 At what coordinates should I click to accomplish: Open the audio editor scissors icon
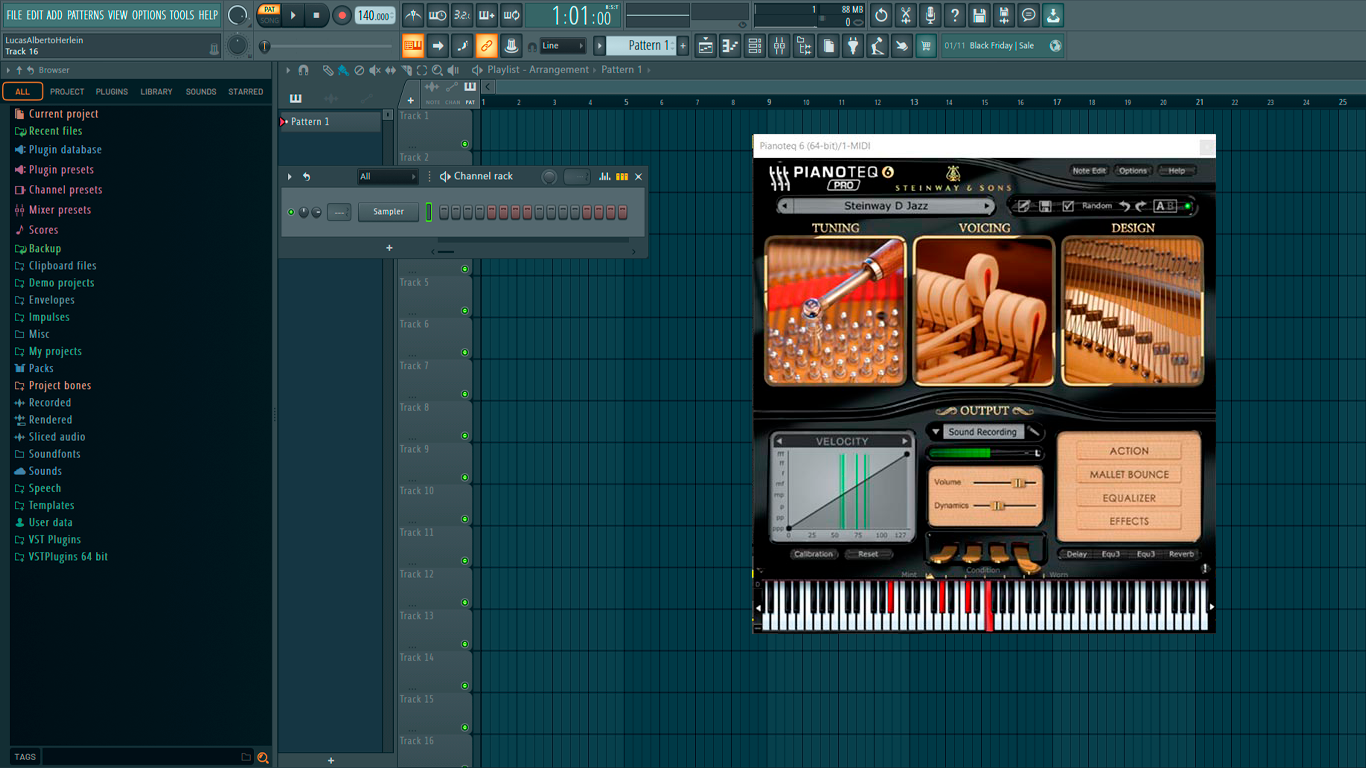click(905, 15)
